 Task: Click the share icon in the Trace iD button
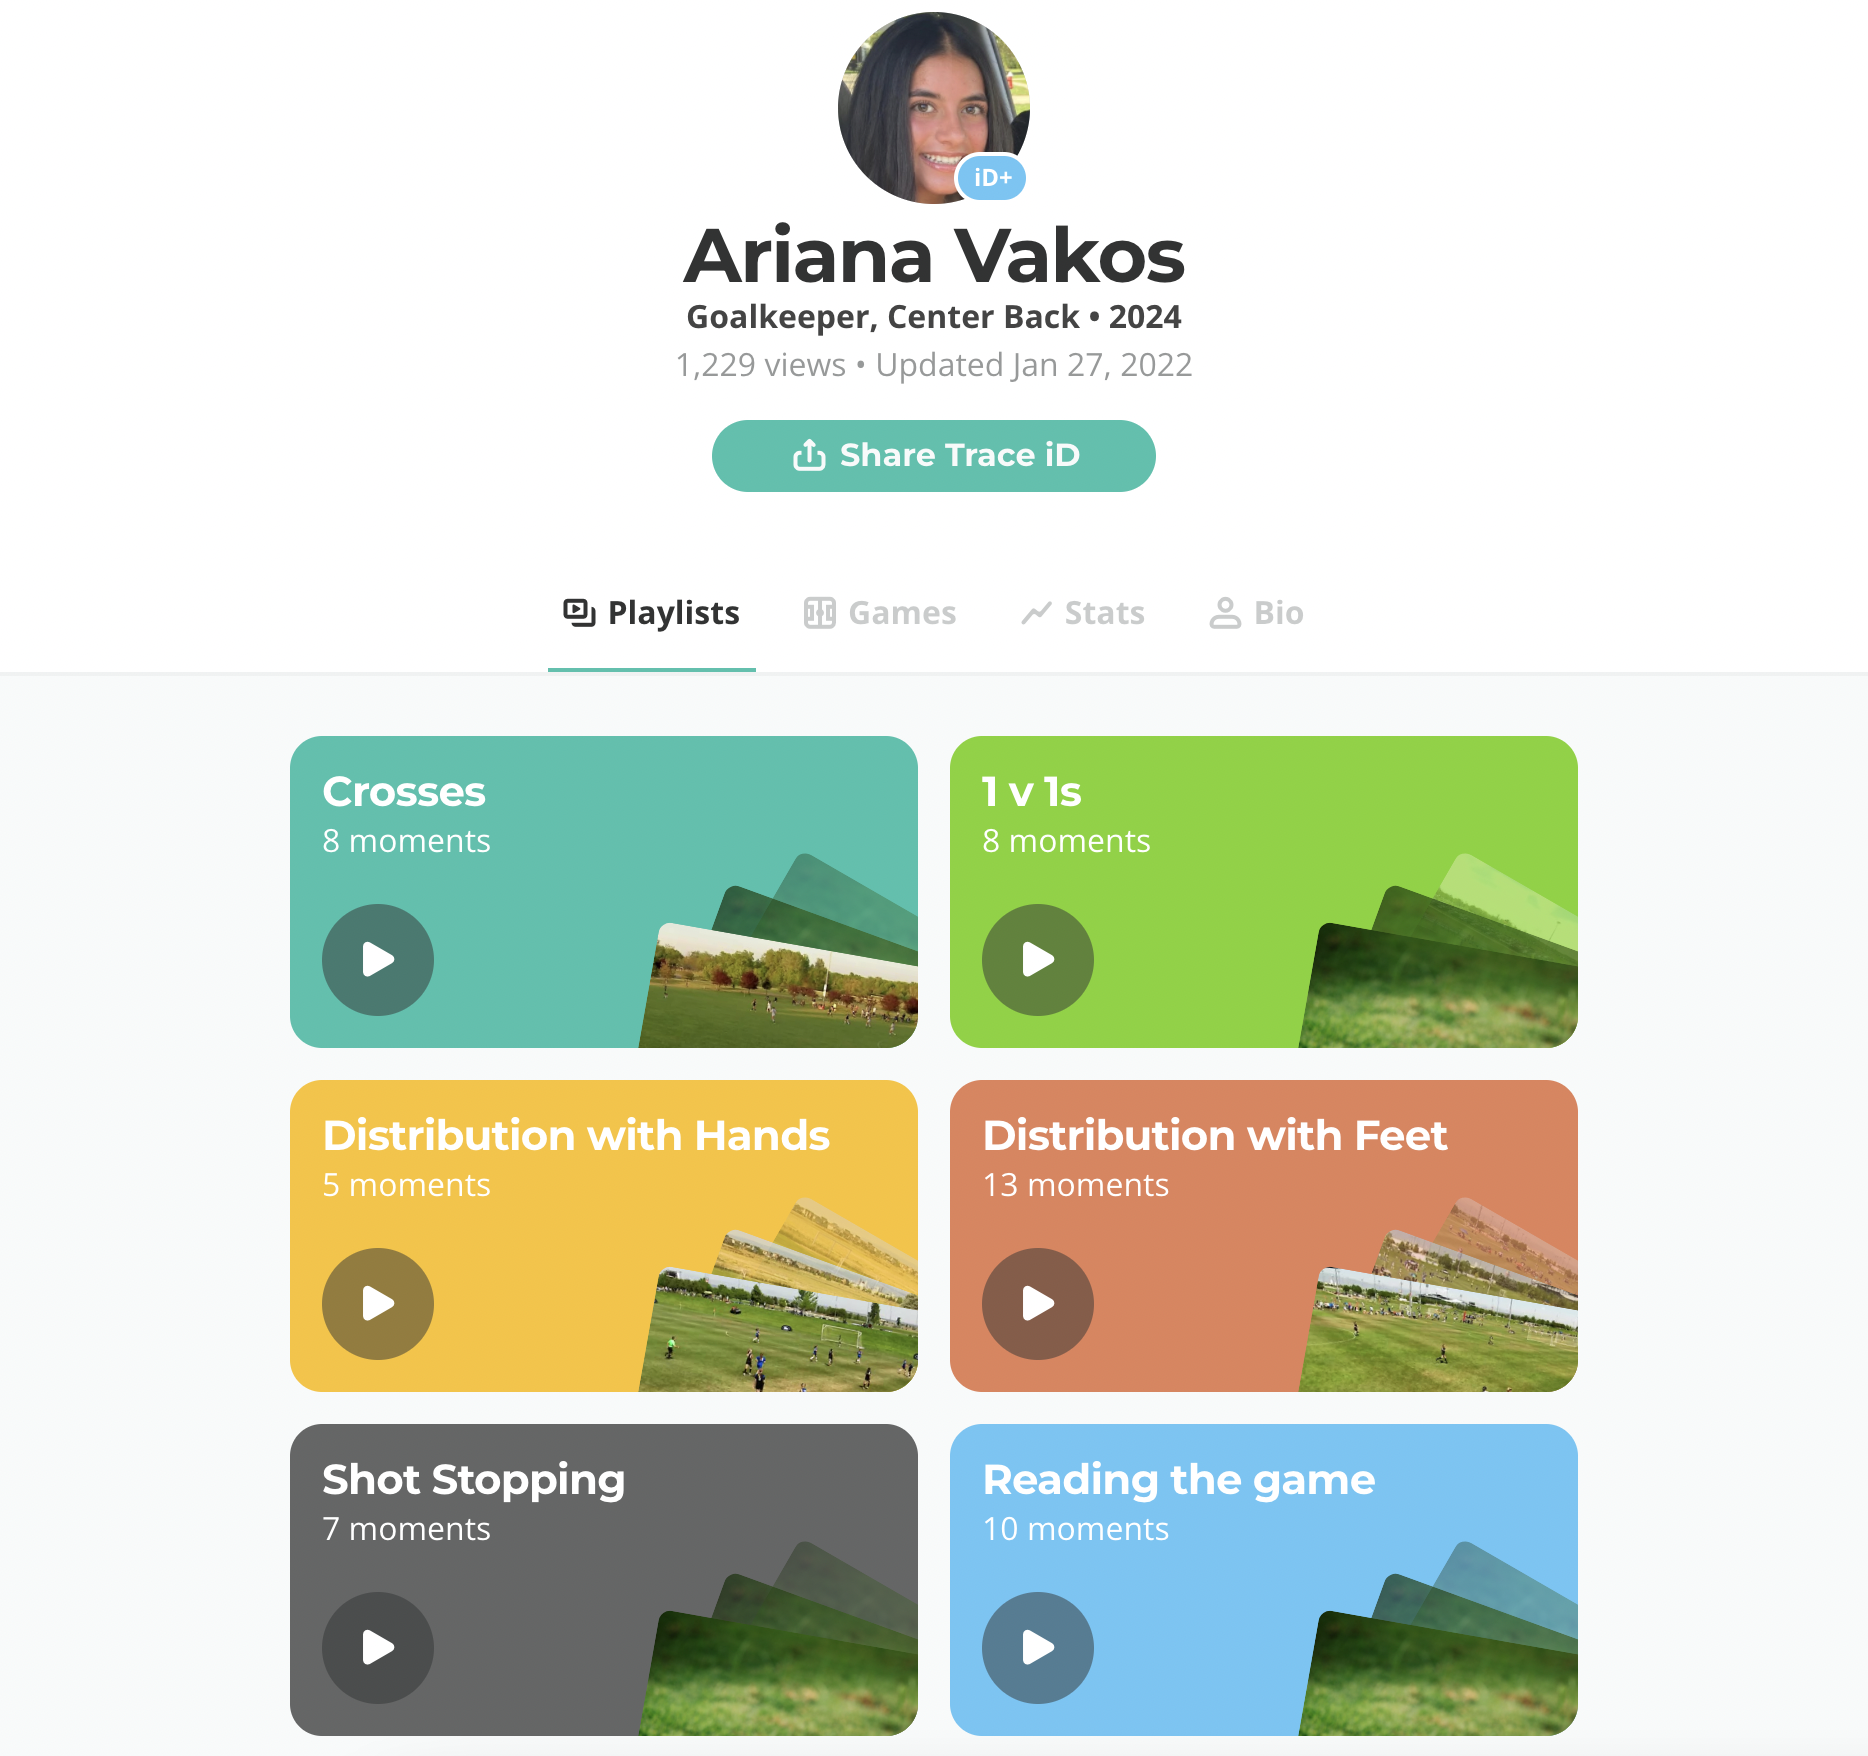(x=809, y=455)
